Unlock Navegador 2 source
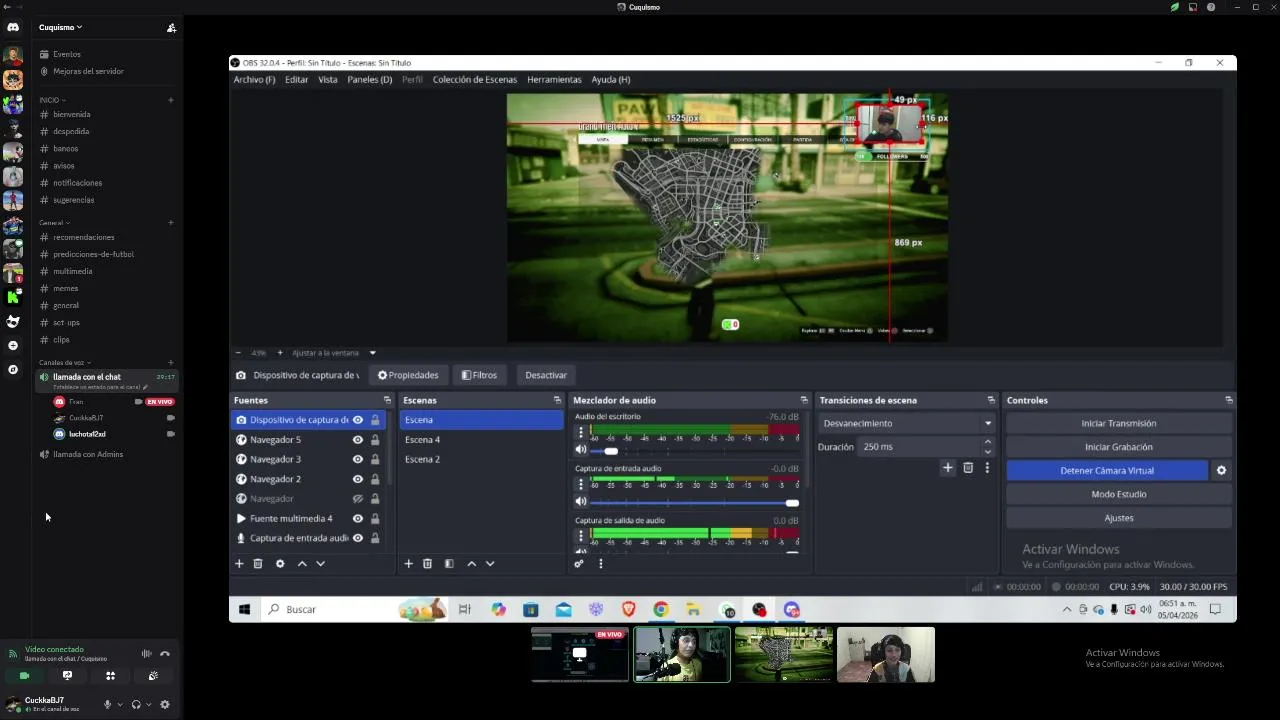The height and width of the screenshot is (720, 1280). (375, 479)
